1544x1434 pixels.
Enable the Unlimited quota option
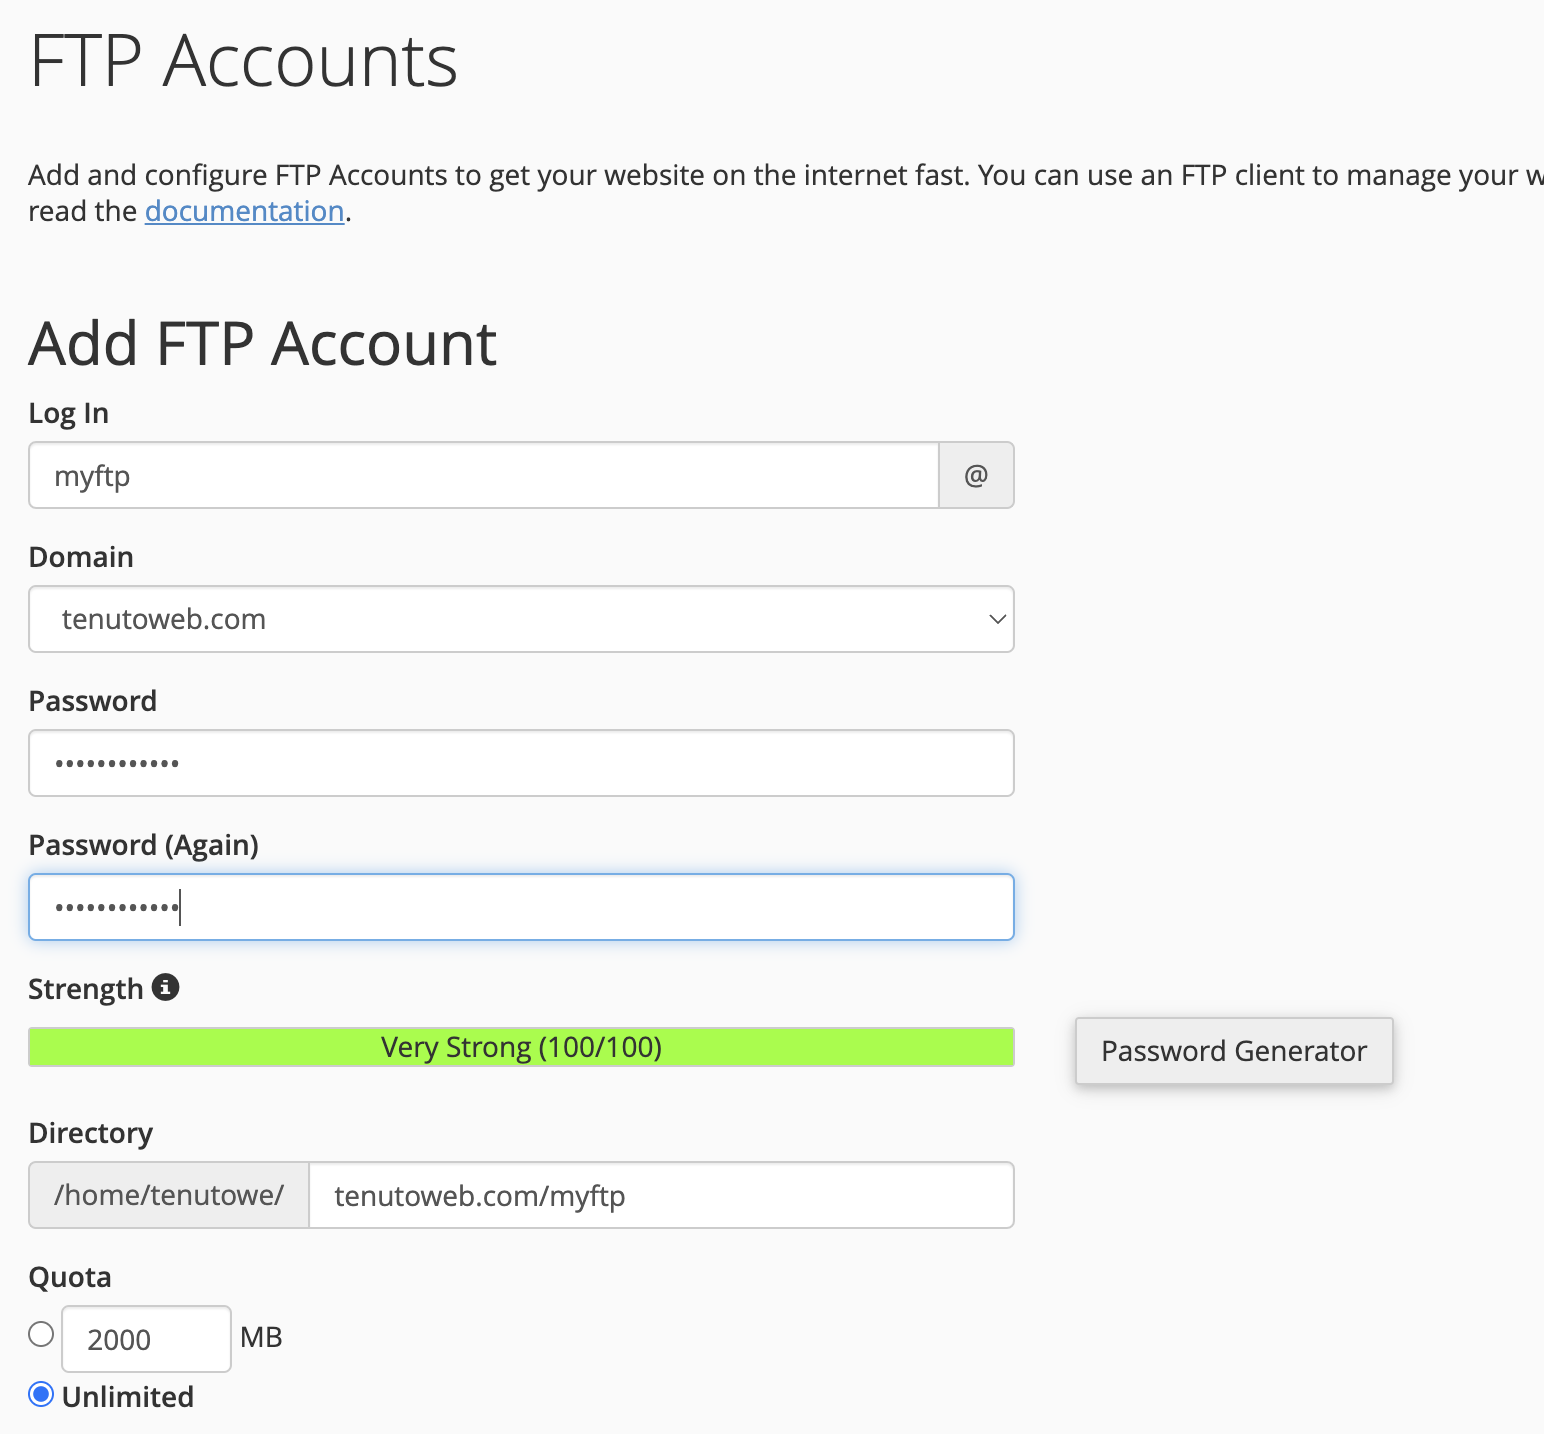(41, 1394)
